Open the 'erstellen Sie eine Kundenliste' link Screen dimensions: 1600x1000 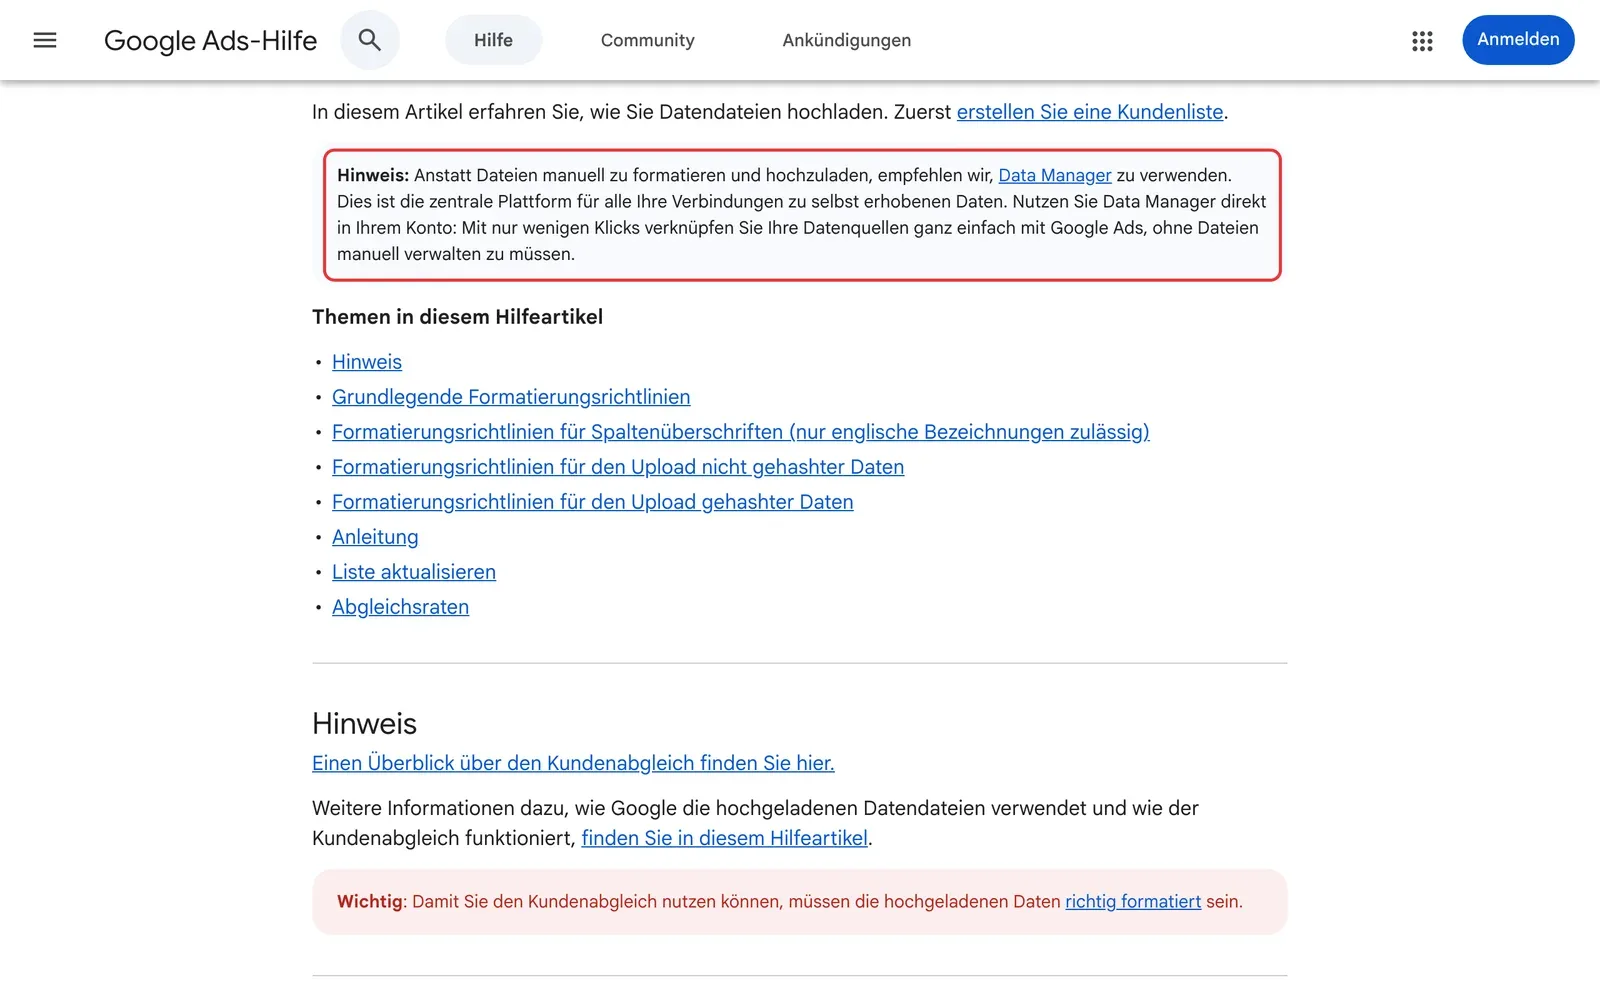(1090, 112)
